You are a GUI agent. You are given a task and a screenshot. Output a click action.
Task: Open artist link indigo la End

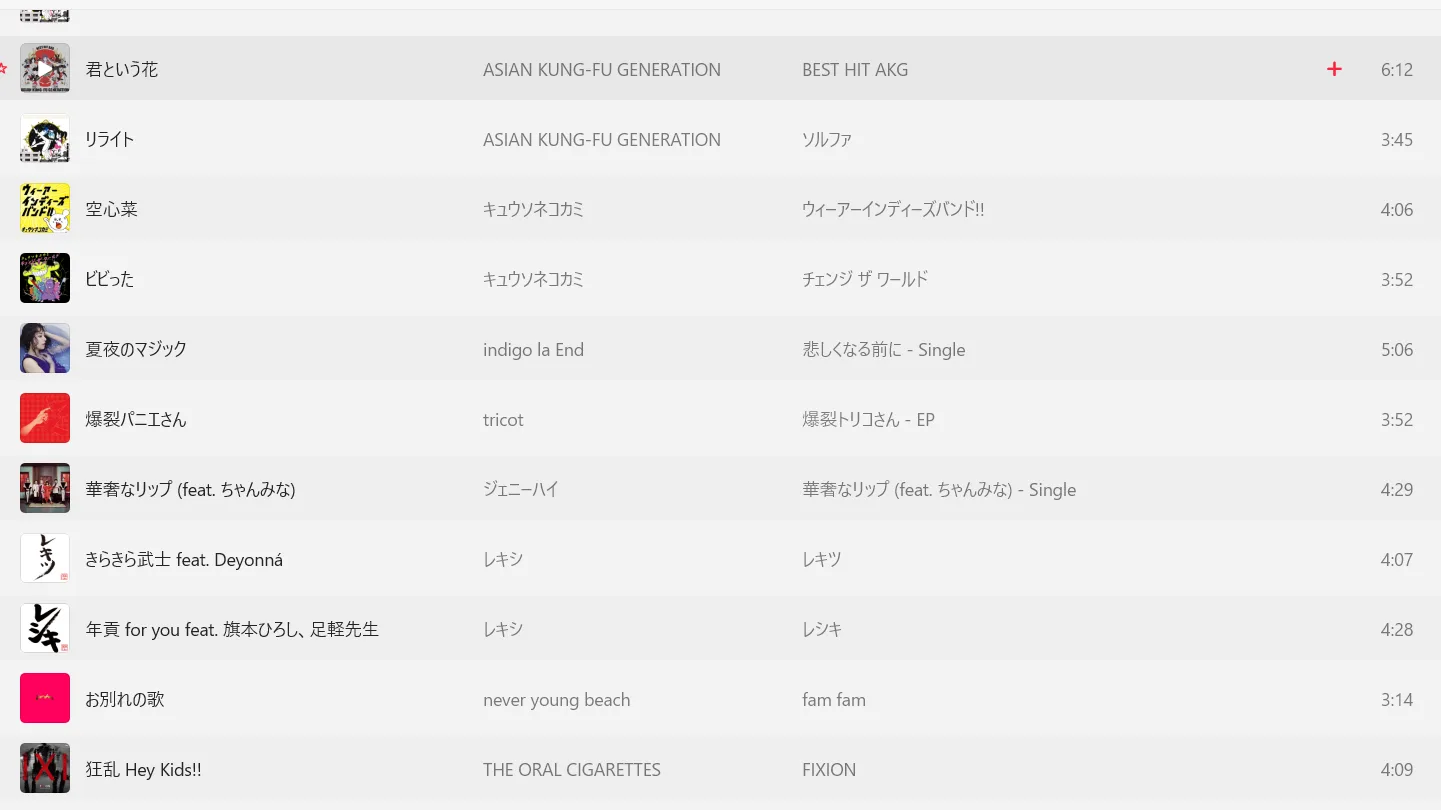tap(533, 350)
